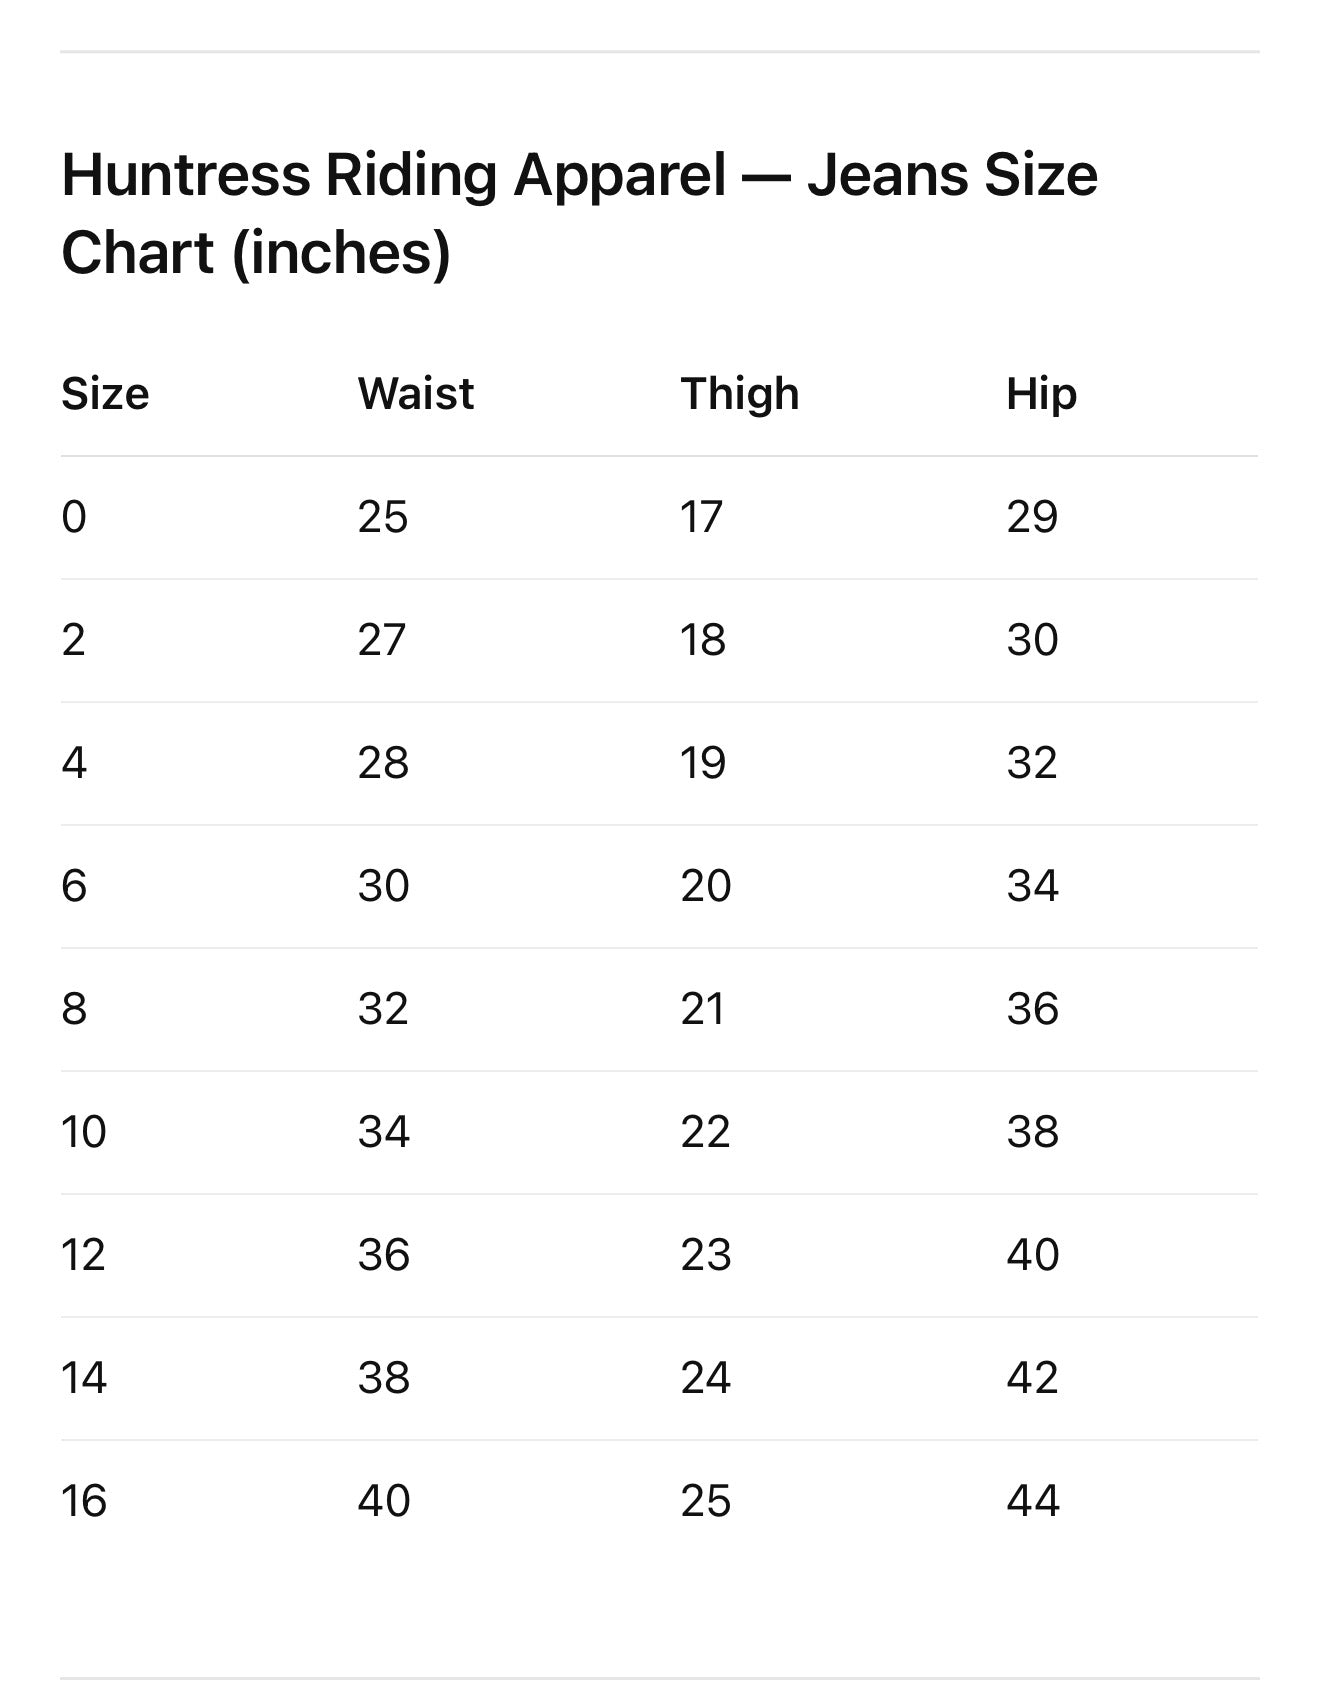Click the chart title heading

580,213
